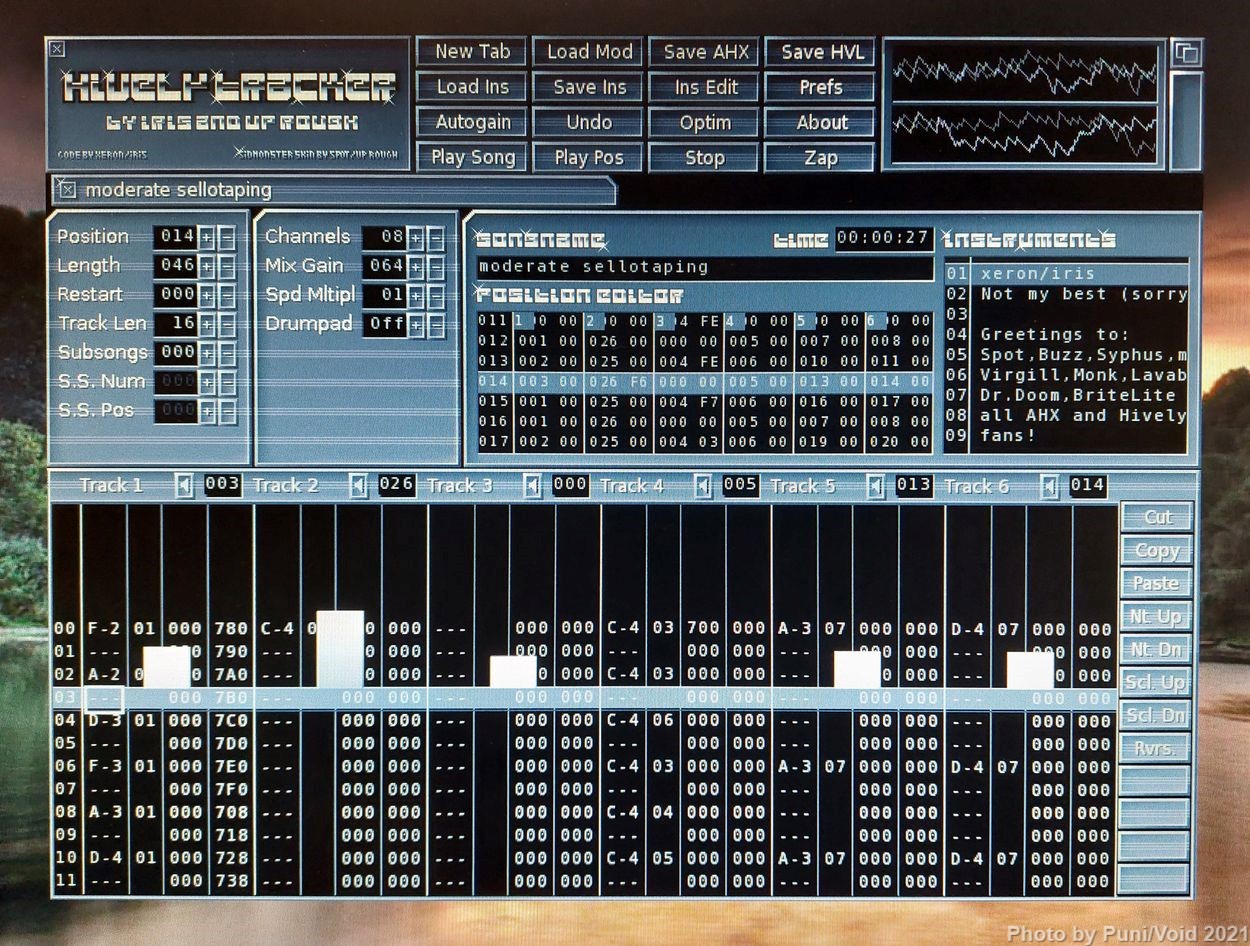The image size is (1250, 946).
Task: Raise Track Len using plus button
Action: [x=207, y=324]
